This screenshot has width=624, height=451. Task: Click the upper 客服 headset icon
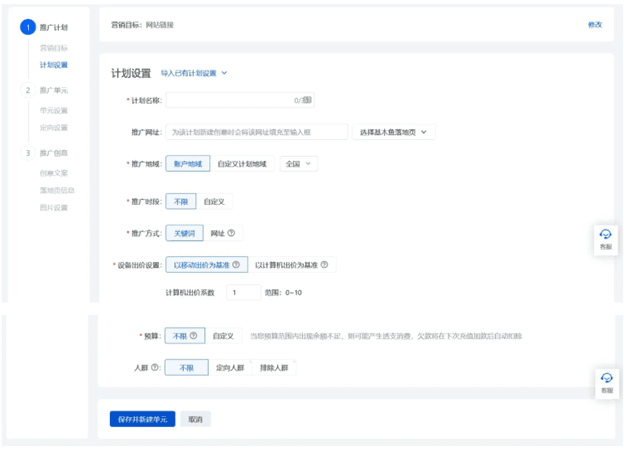(x=605, y=234)
